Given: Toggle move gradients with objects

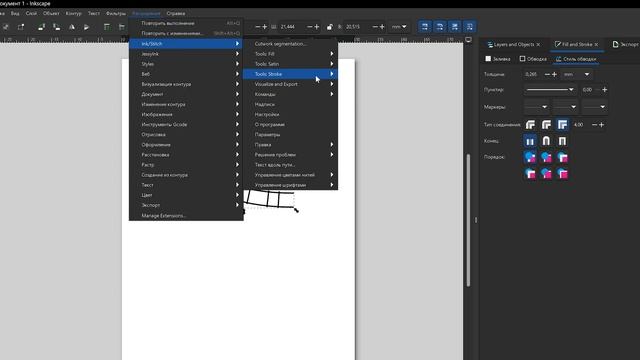Looking at the screenshot, I should click(x=455, y=27).
